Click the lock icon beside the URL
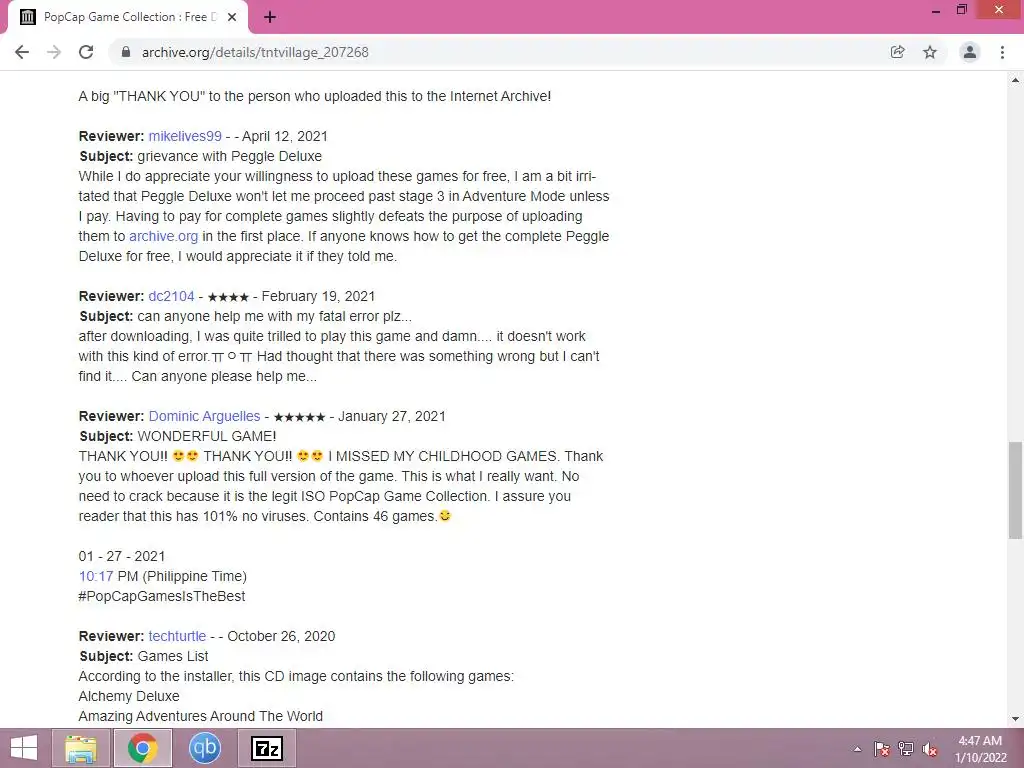Viewport: 1024px width, 768px height. click(126, 52)
